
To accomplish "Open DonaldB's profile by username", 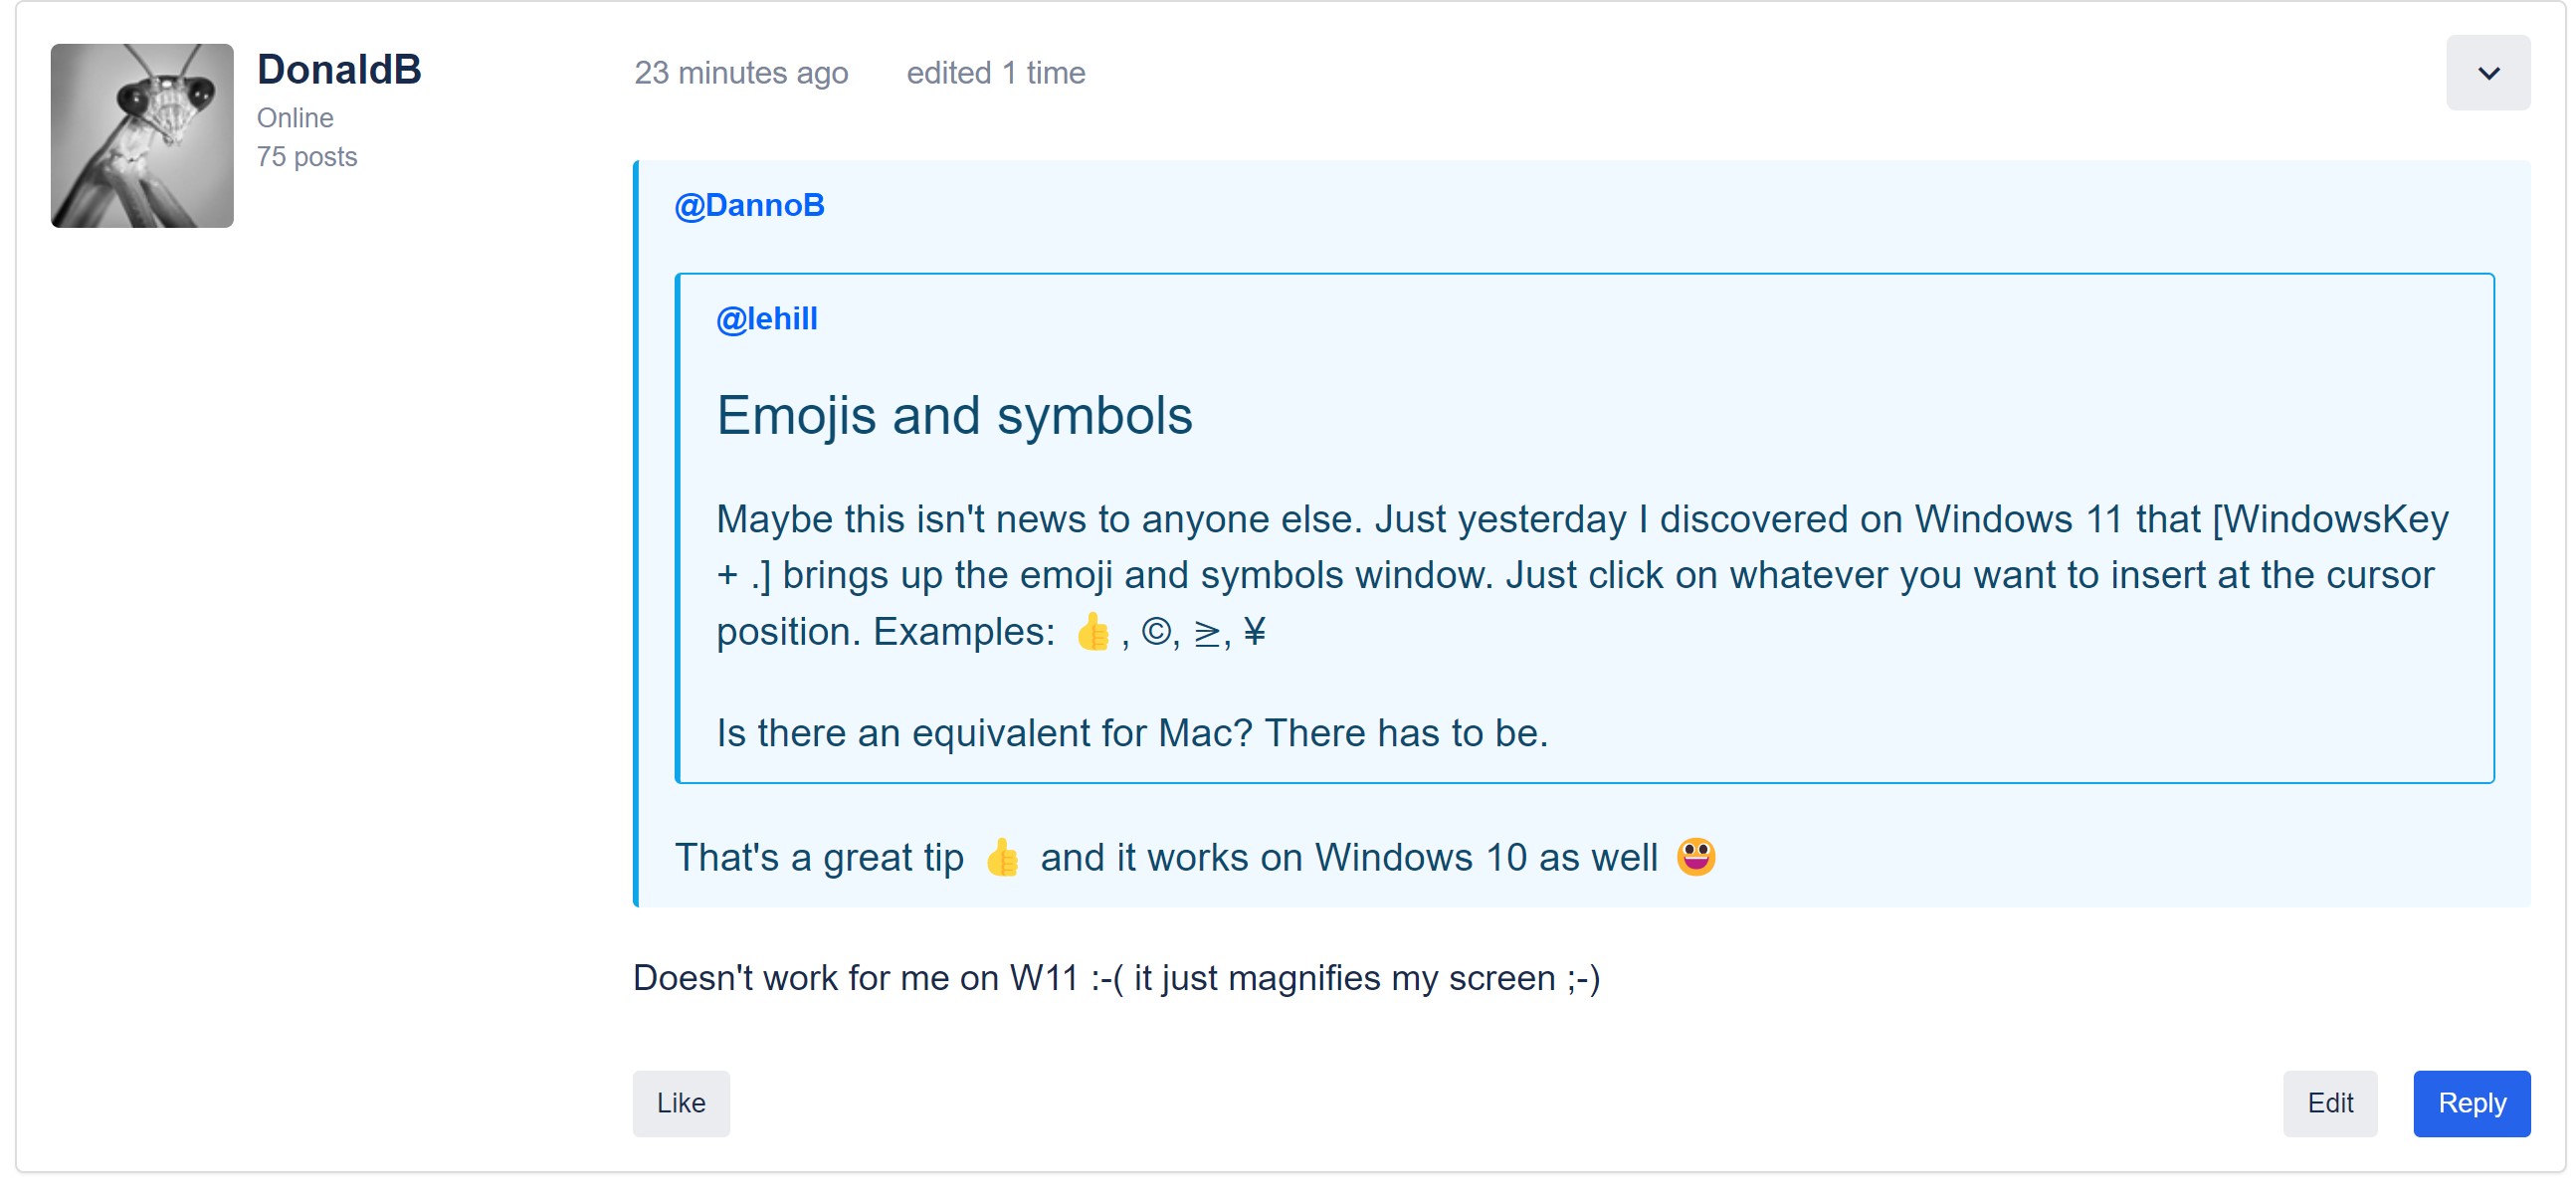I will point(338,69).
